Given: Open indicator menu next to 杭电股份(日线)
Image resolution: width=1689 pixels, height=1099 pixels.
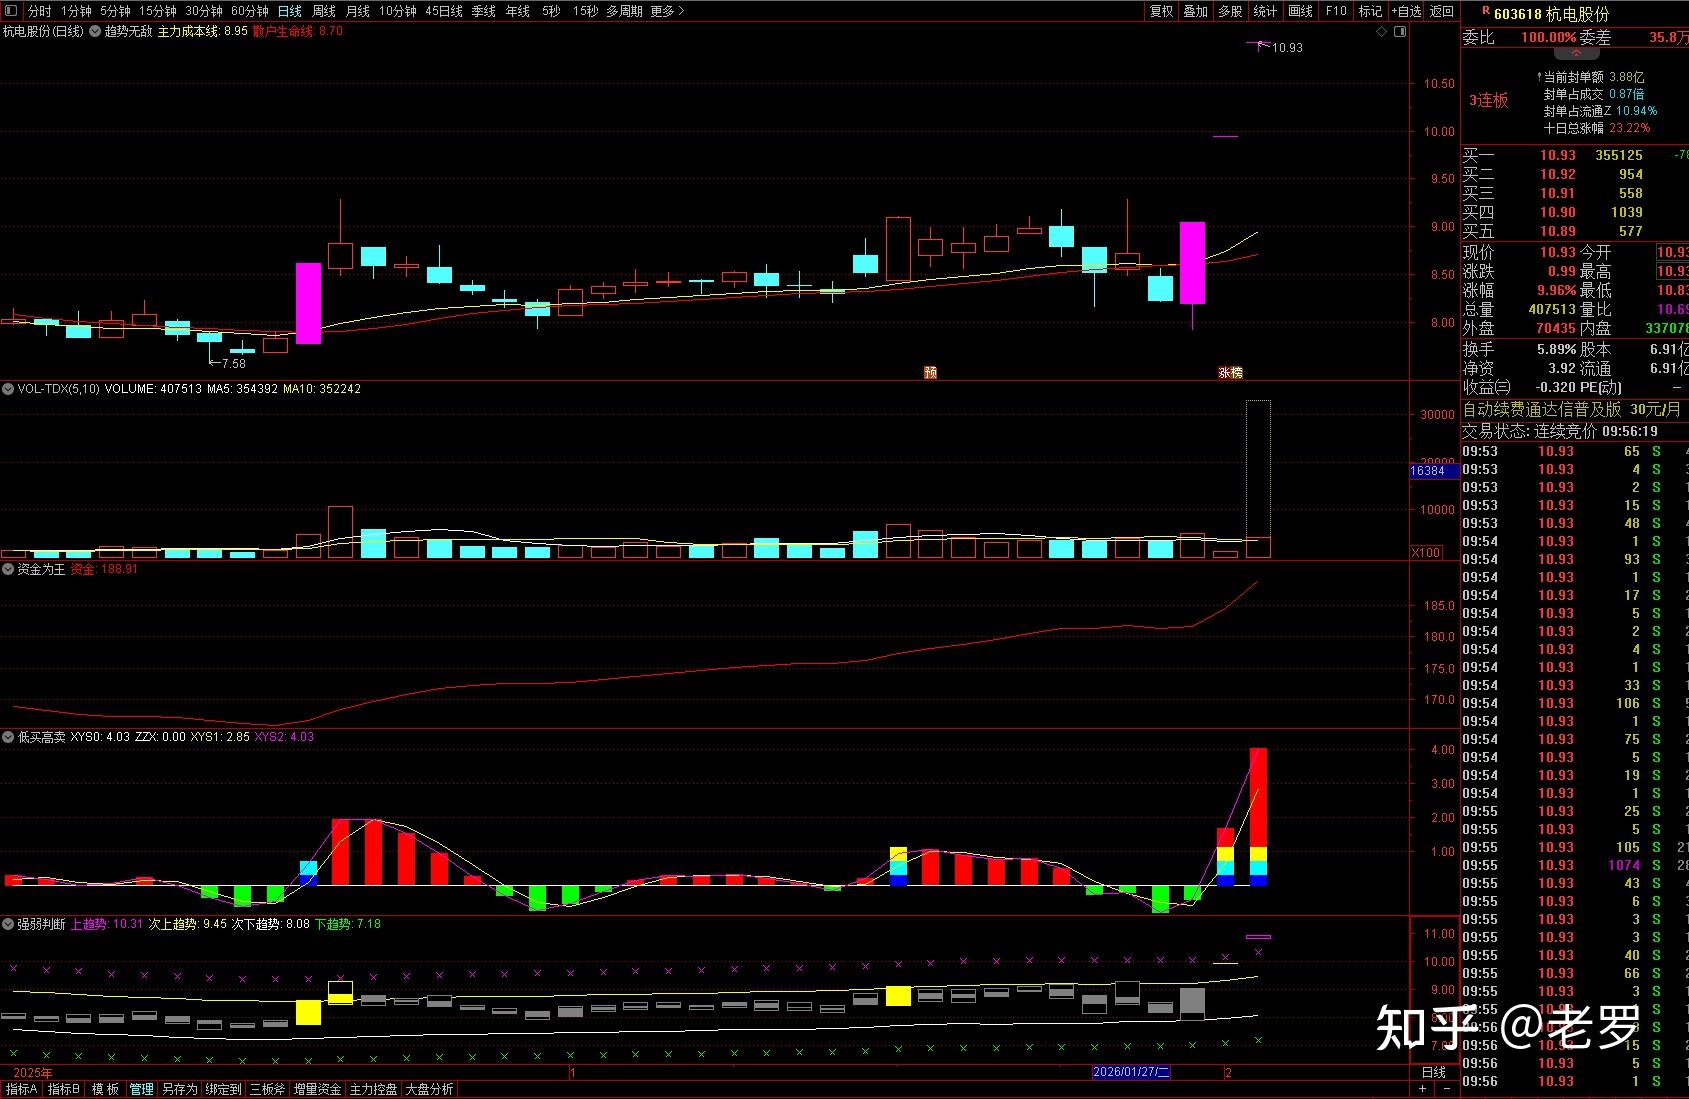Looking at the screenshot, I should click(95, 31).
